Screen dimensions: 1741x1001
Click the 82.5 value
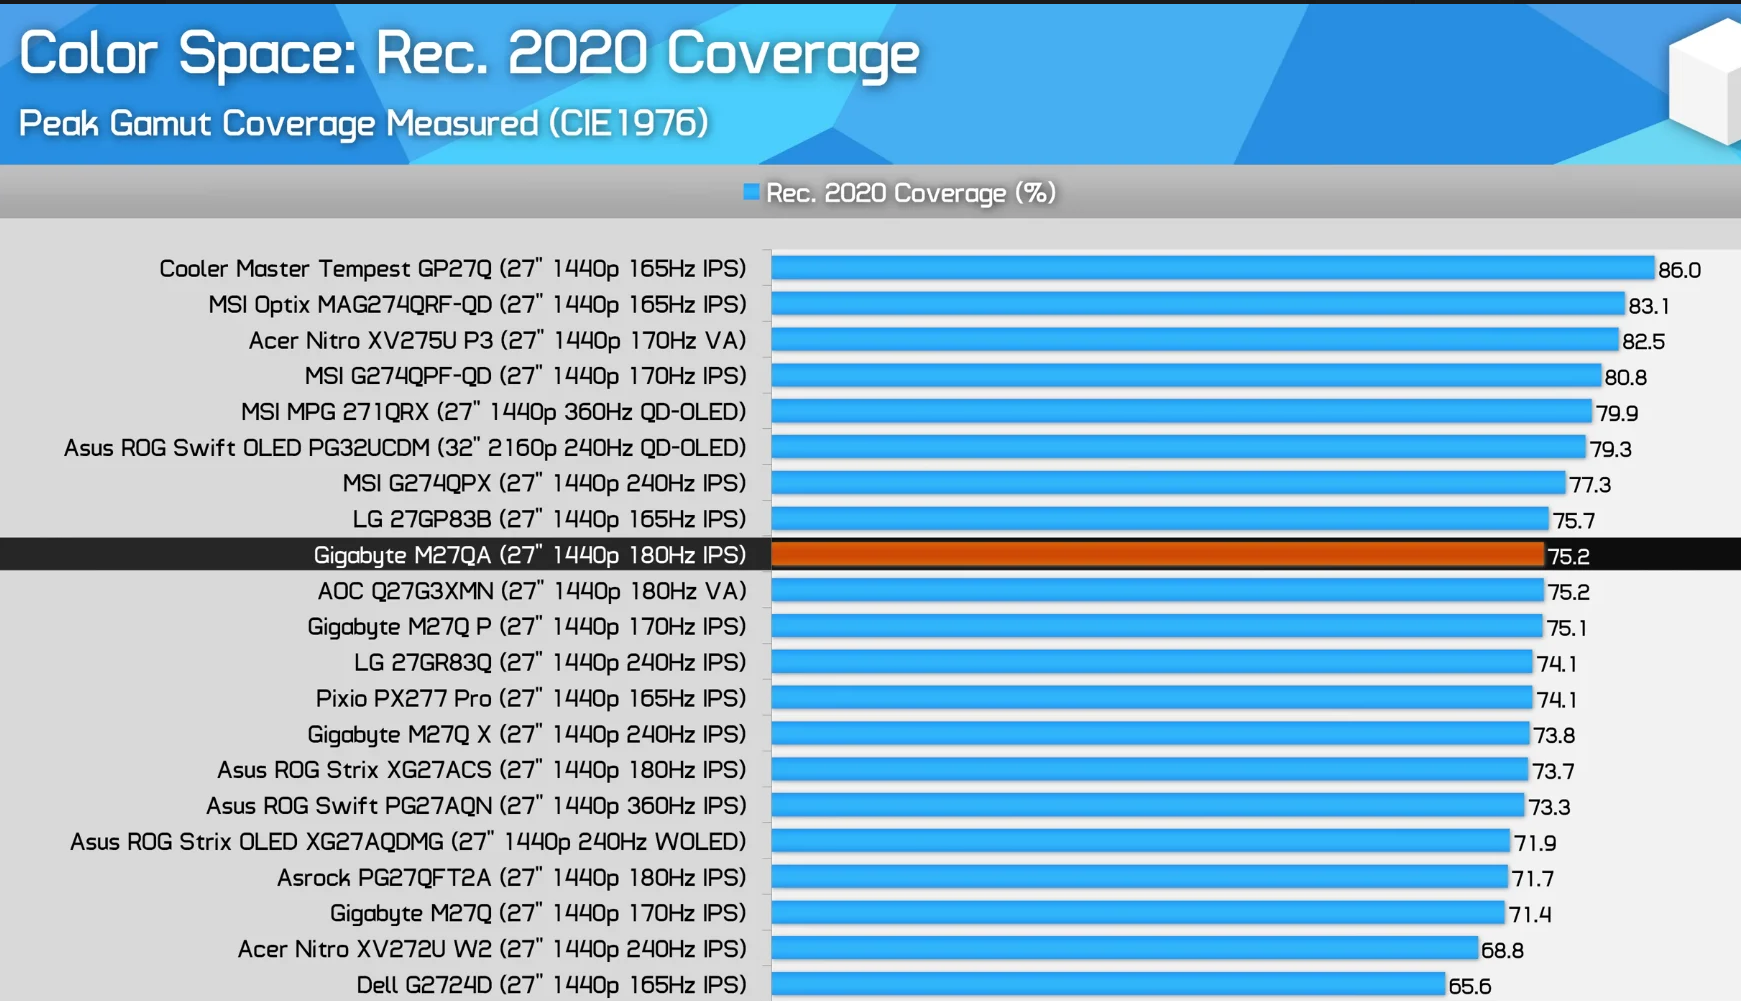[1644, 342]
